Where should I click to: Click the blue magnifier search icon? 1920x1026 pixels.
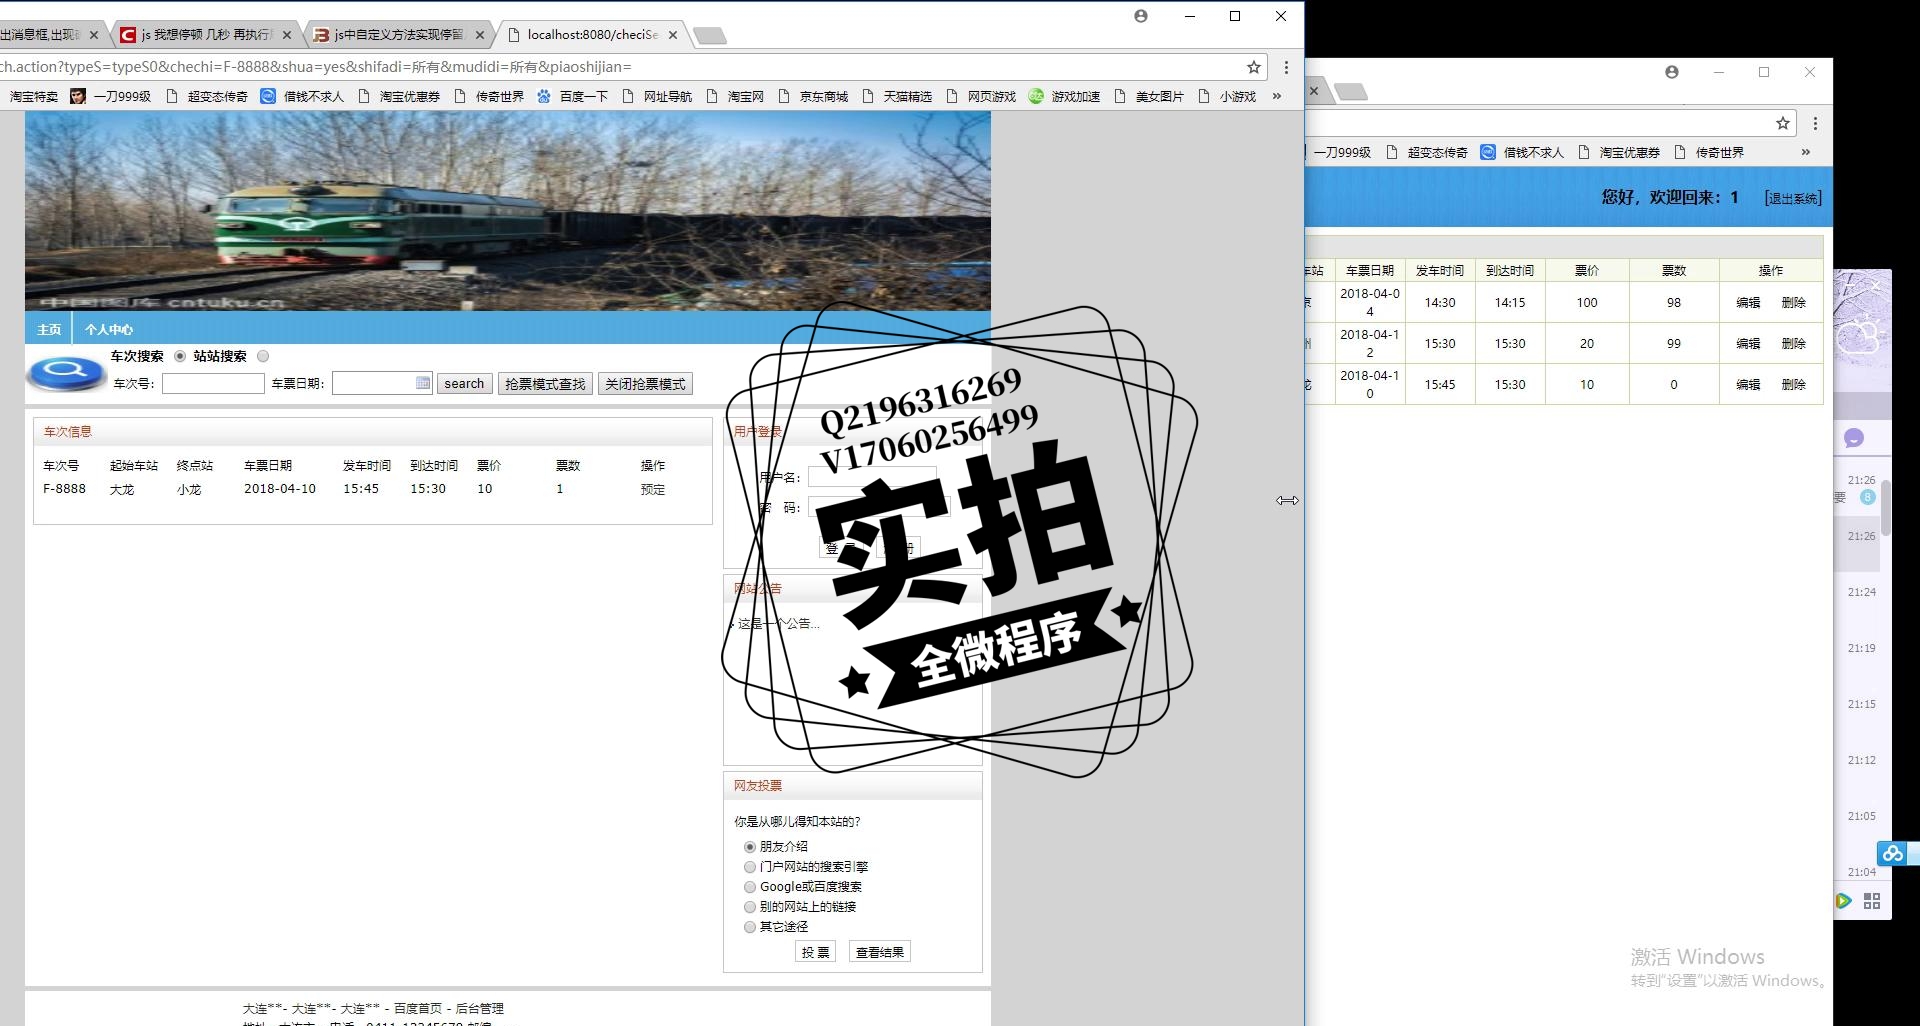66,372
